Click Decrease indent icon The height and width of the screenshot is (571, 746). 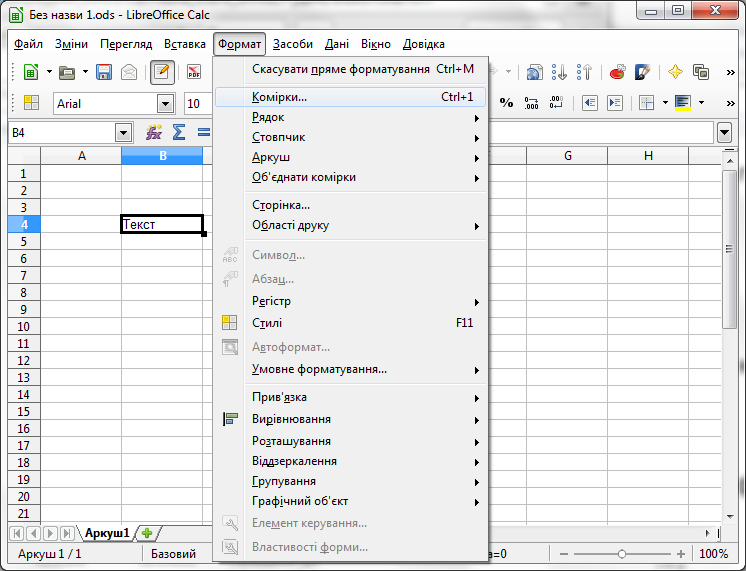(x=589, y=103)
